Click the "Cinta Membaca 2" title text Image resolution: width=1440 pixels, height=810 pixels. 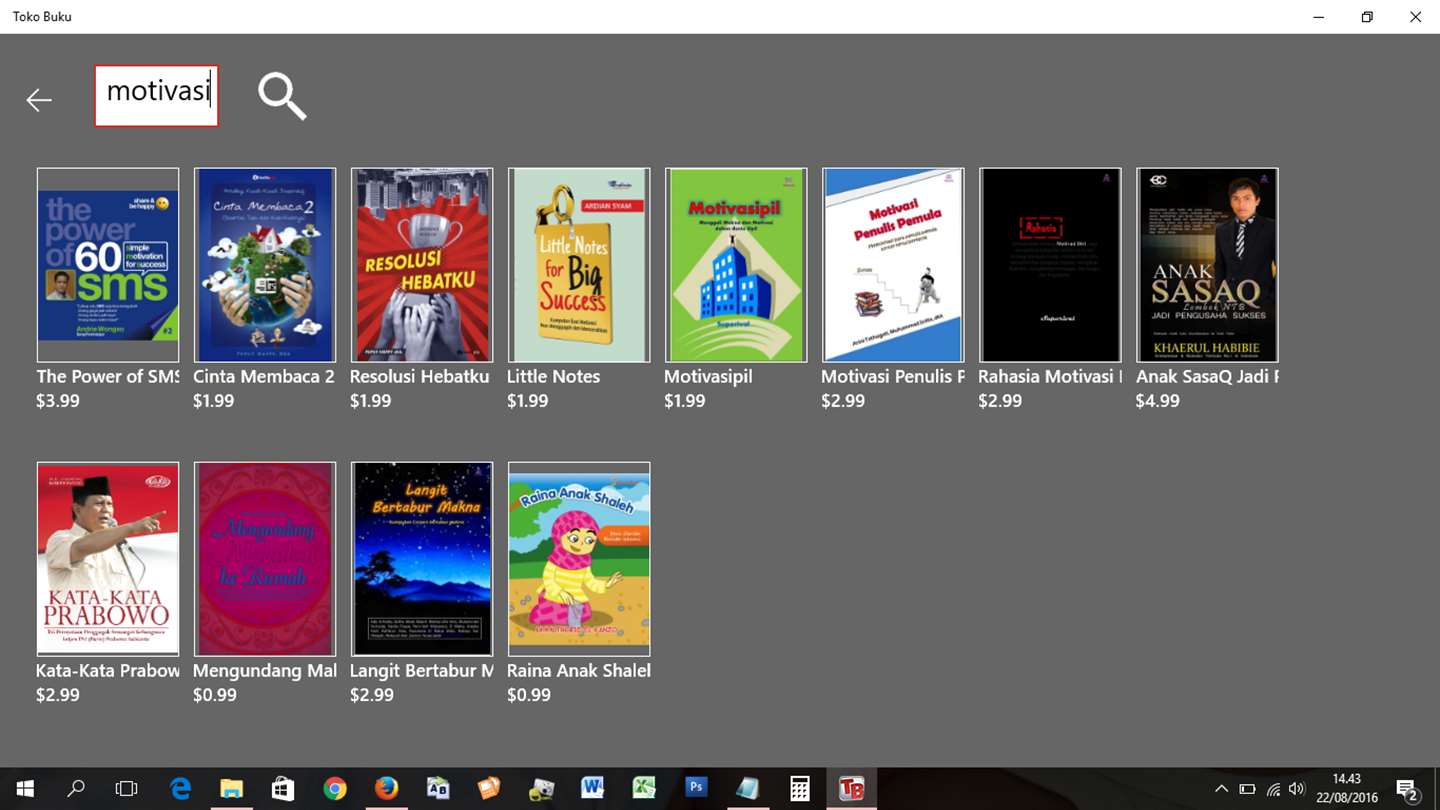pyautogui.click(x=264, y=377)
